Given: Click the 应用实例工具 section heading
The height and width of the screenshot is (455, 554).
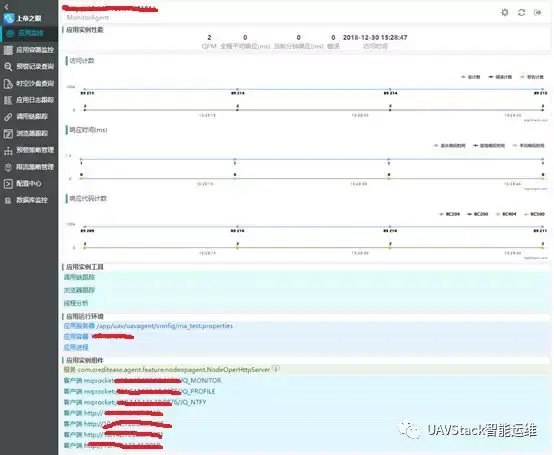Looking at the screenshot, I should pyautogui.click(x=84, y=267).
